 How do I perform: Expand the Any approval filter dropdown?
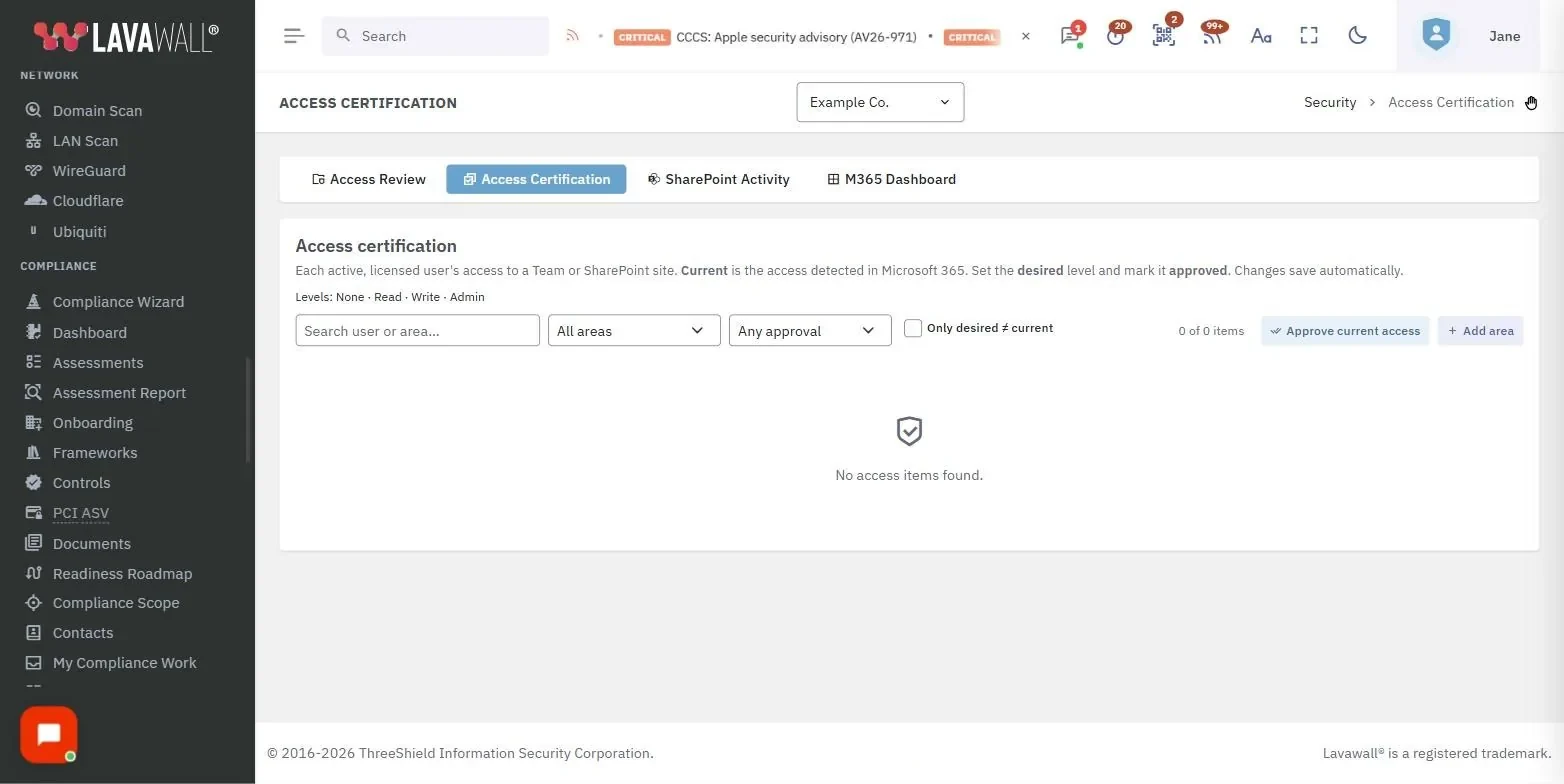tap(810, 331)
